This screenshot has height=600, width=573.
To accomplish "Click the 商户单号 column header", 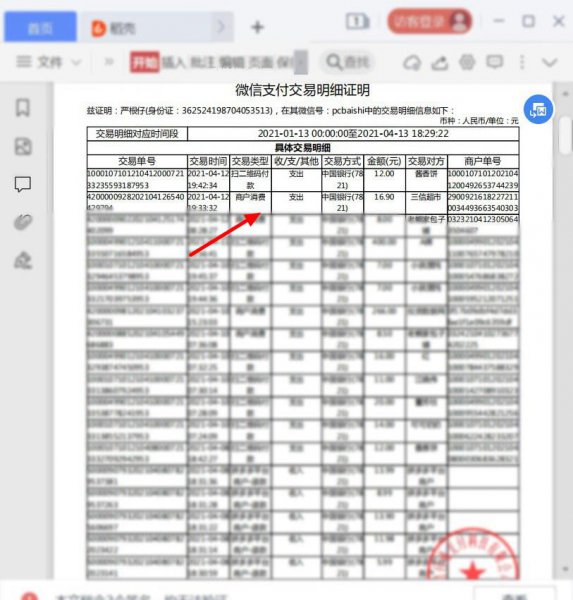I will [483, 161].
